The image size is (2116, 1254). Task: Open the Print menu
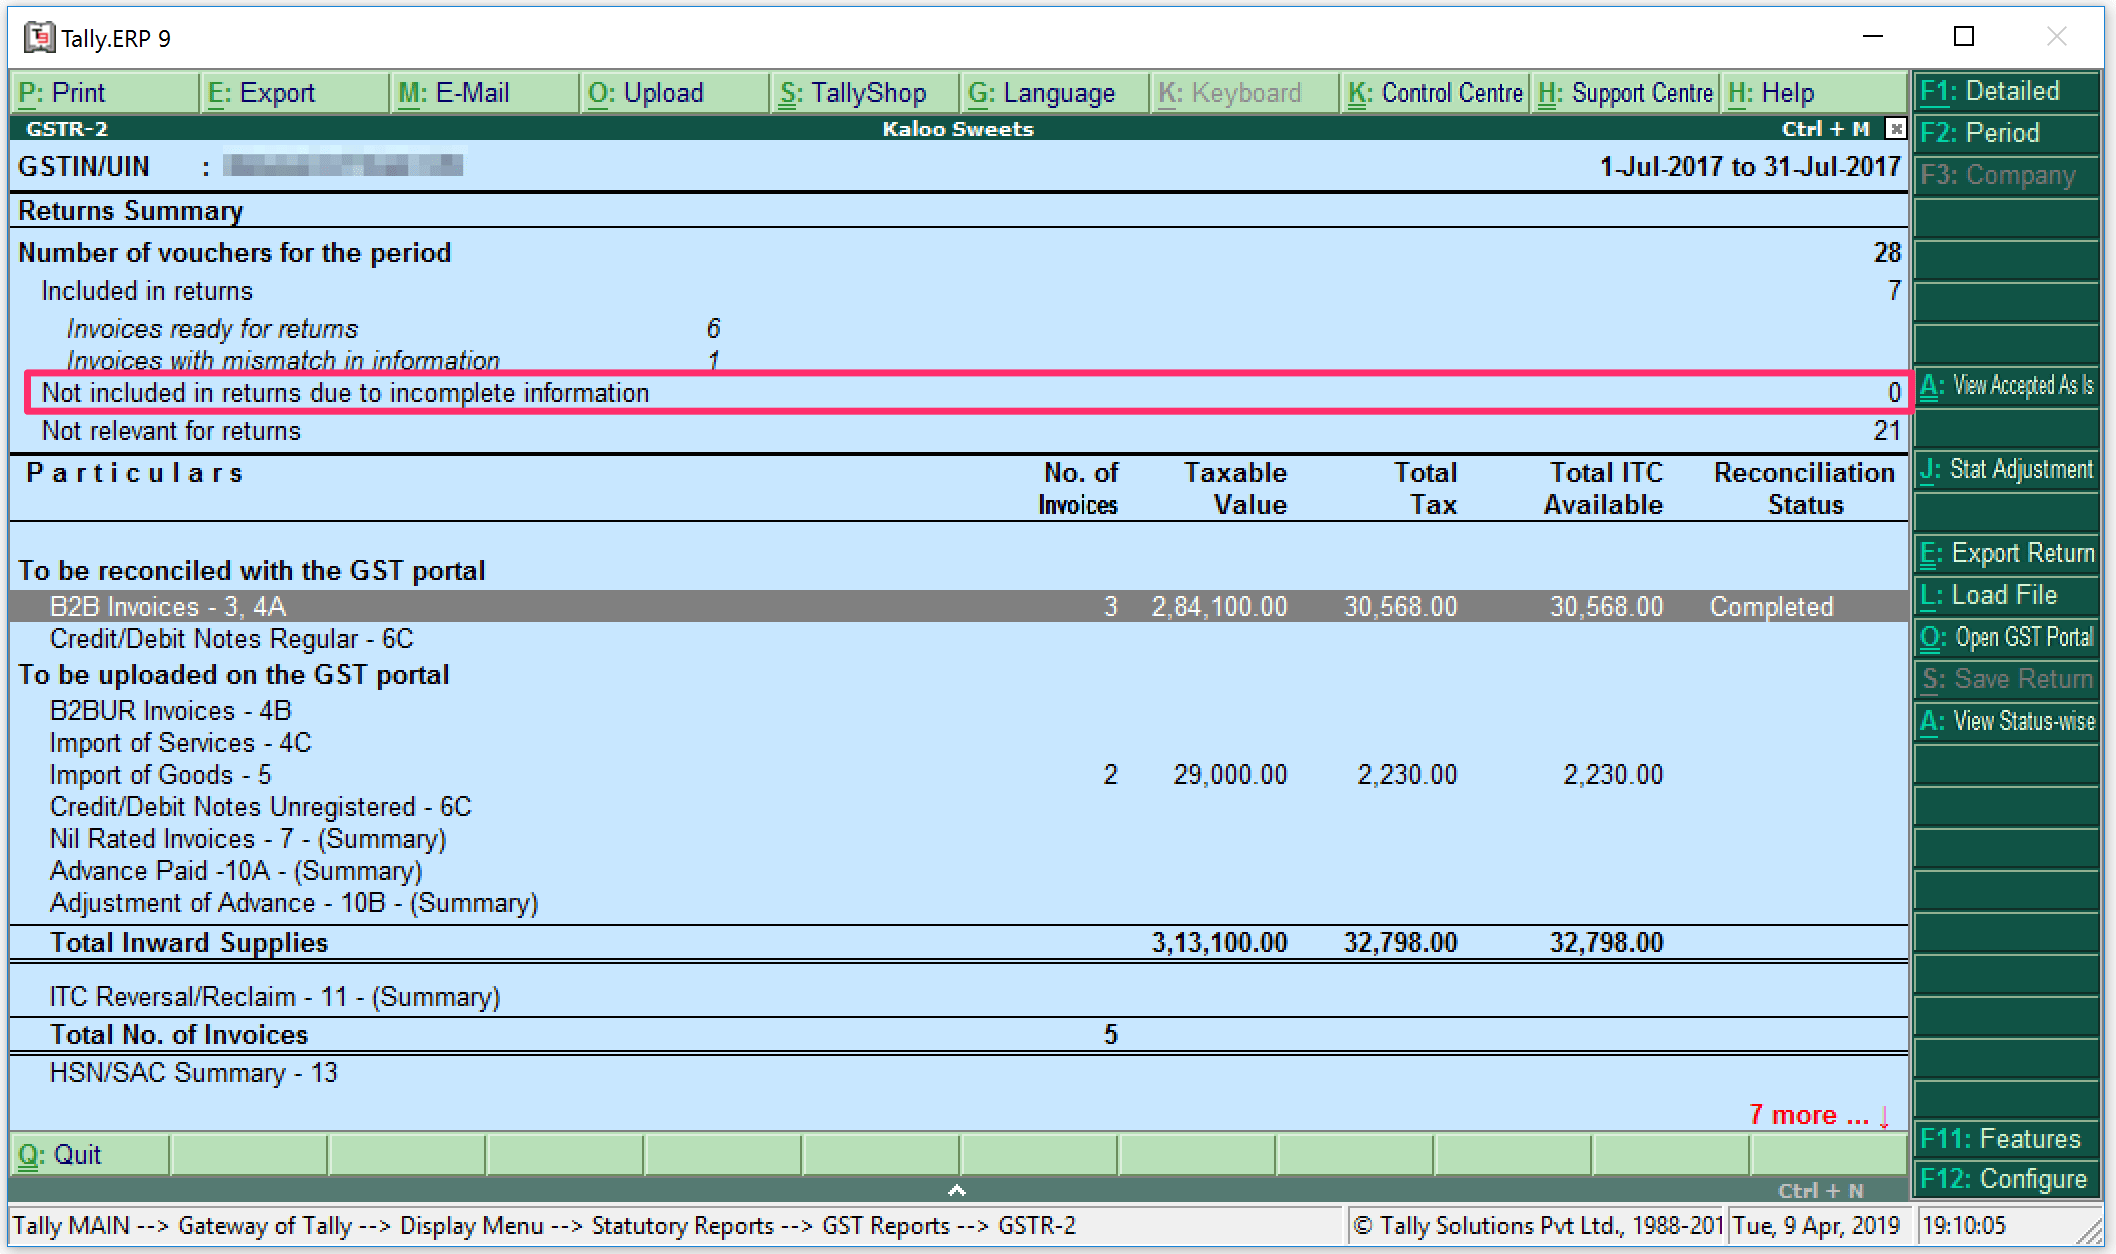click(x=62, y=93)
